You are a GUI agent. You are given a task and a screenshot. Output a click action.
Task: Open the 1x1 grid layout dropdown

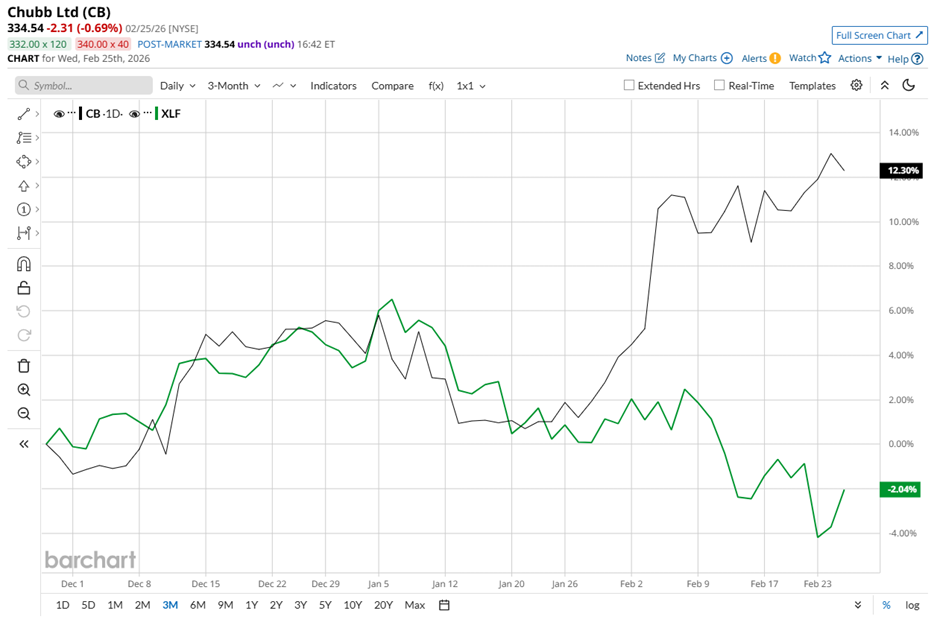tap(471, 86)
